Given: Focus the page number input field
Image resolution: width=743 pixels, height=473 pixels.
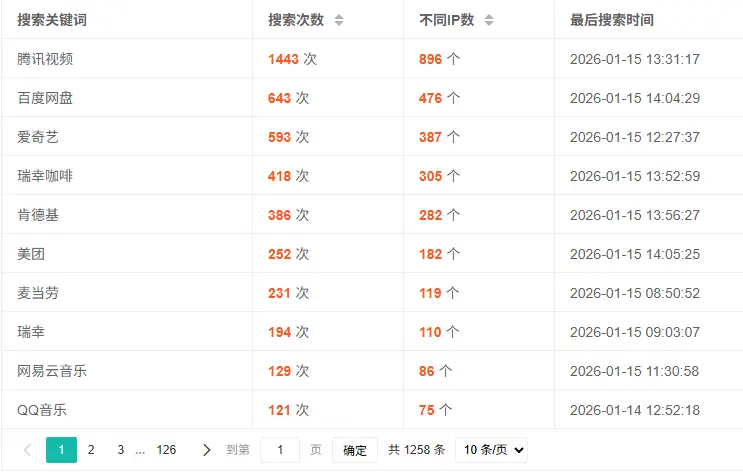Looking at the screenshot, I should click(x=280, y=450).
